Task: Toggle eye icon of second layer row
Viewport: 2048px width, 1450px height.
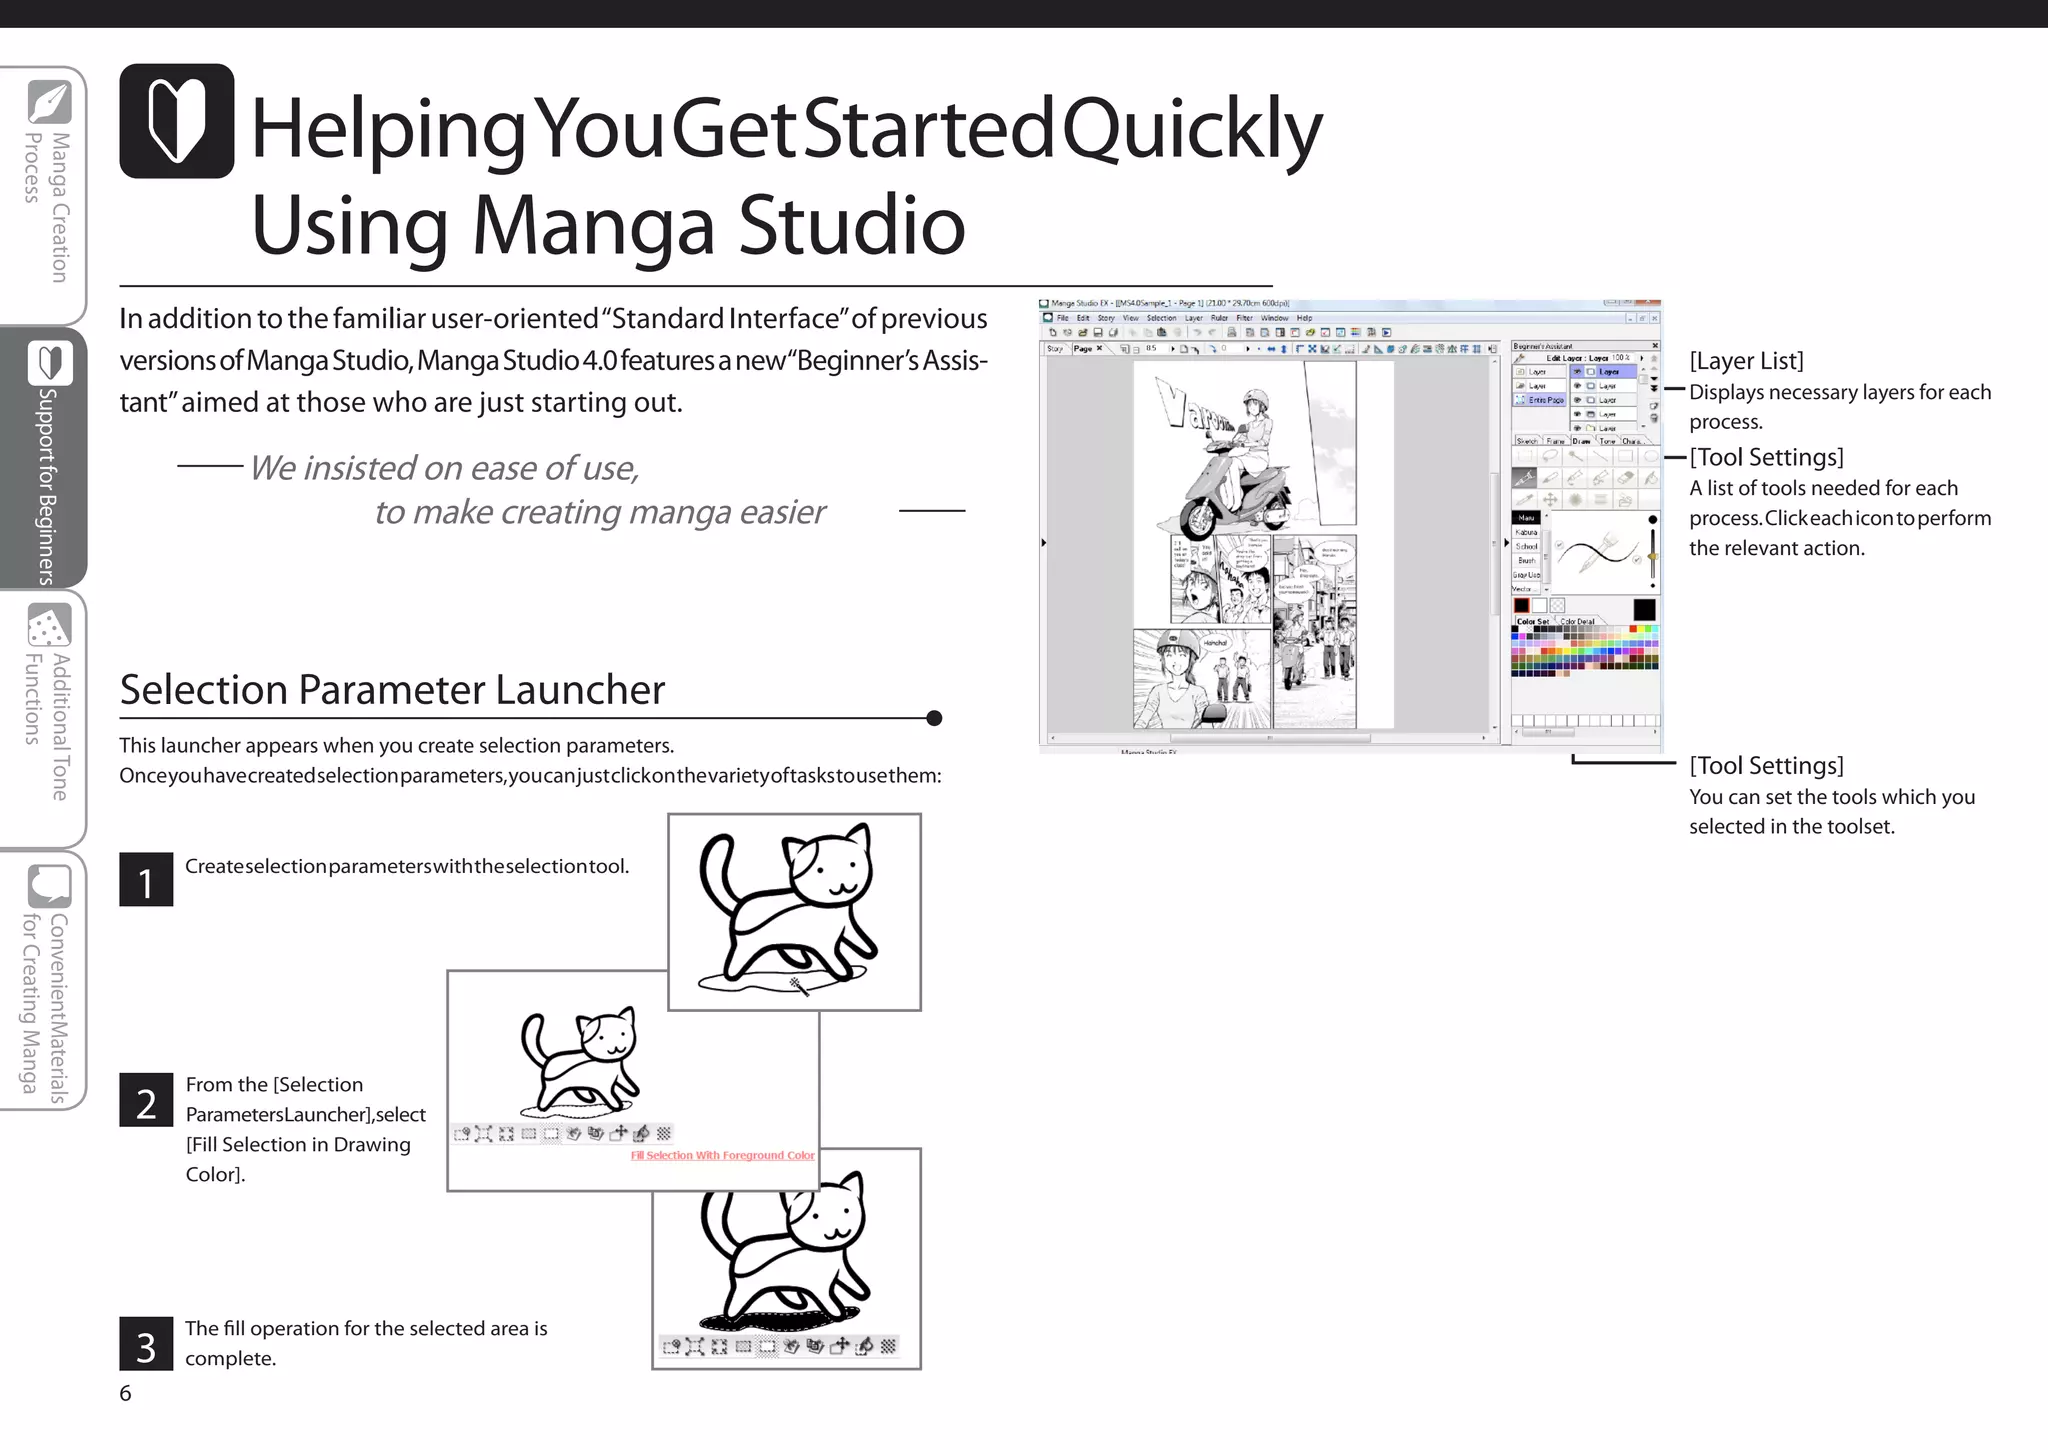Action: point(1577,386)
